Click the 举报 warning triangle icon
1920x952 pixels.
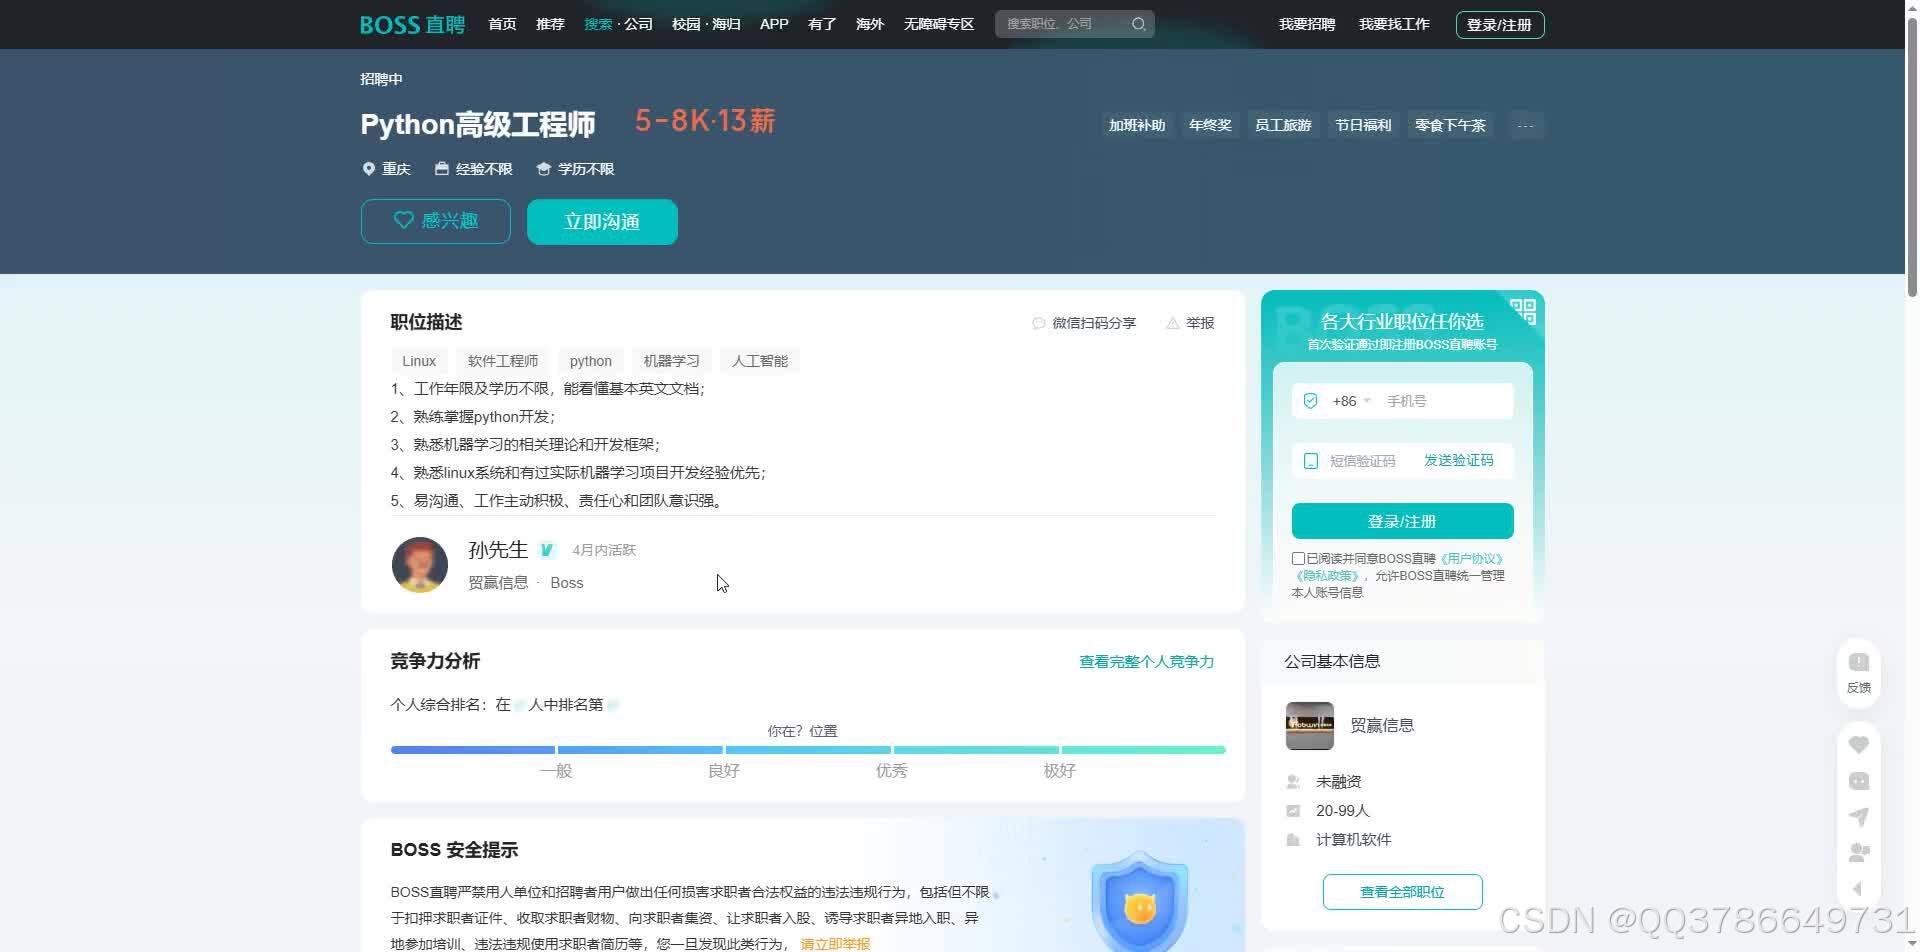(x=1172, y=323)
